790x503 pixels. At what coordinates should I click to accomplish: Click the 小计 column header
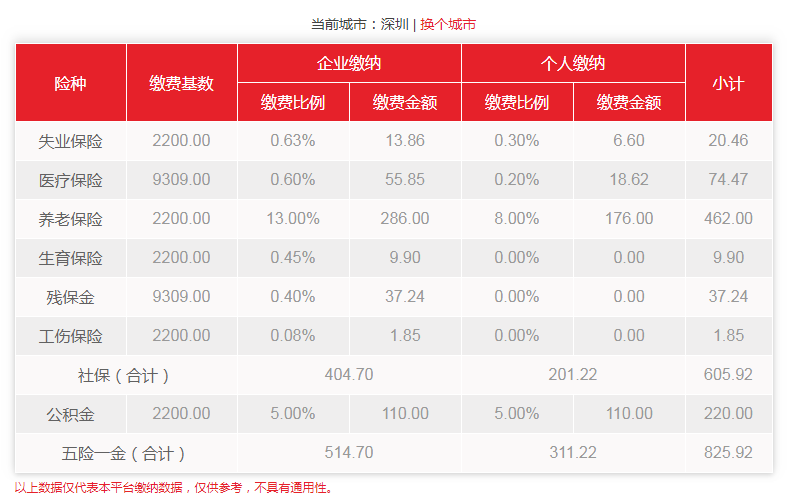(x=729, y=83)
